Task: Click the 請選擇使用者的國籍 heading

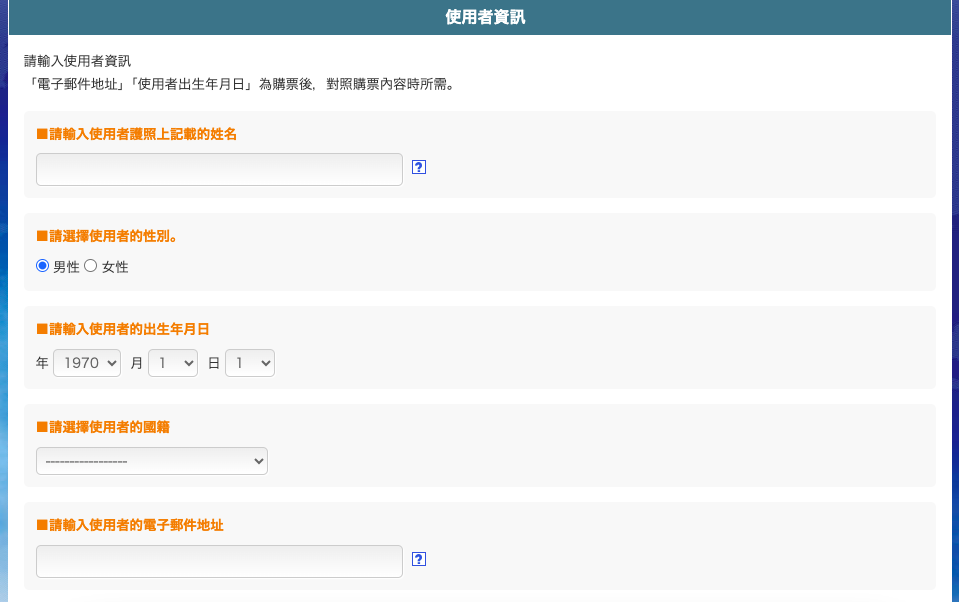Action: (103, 427)
